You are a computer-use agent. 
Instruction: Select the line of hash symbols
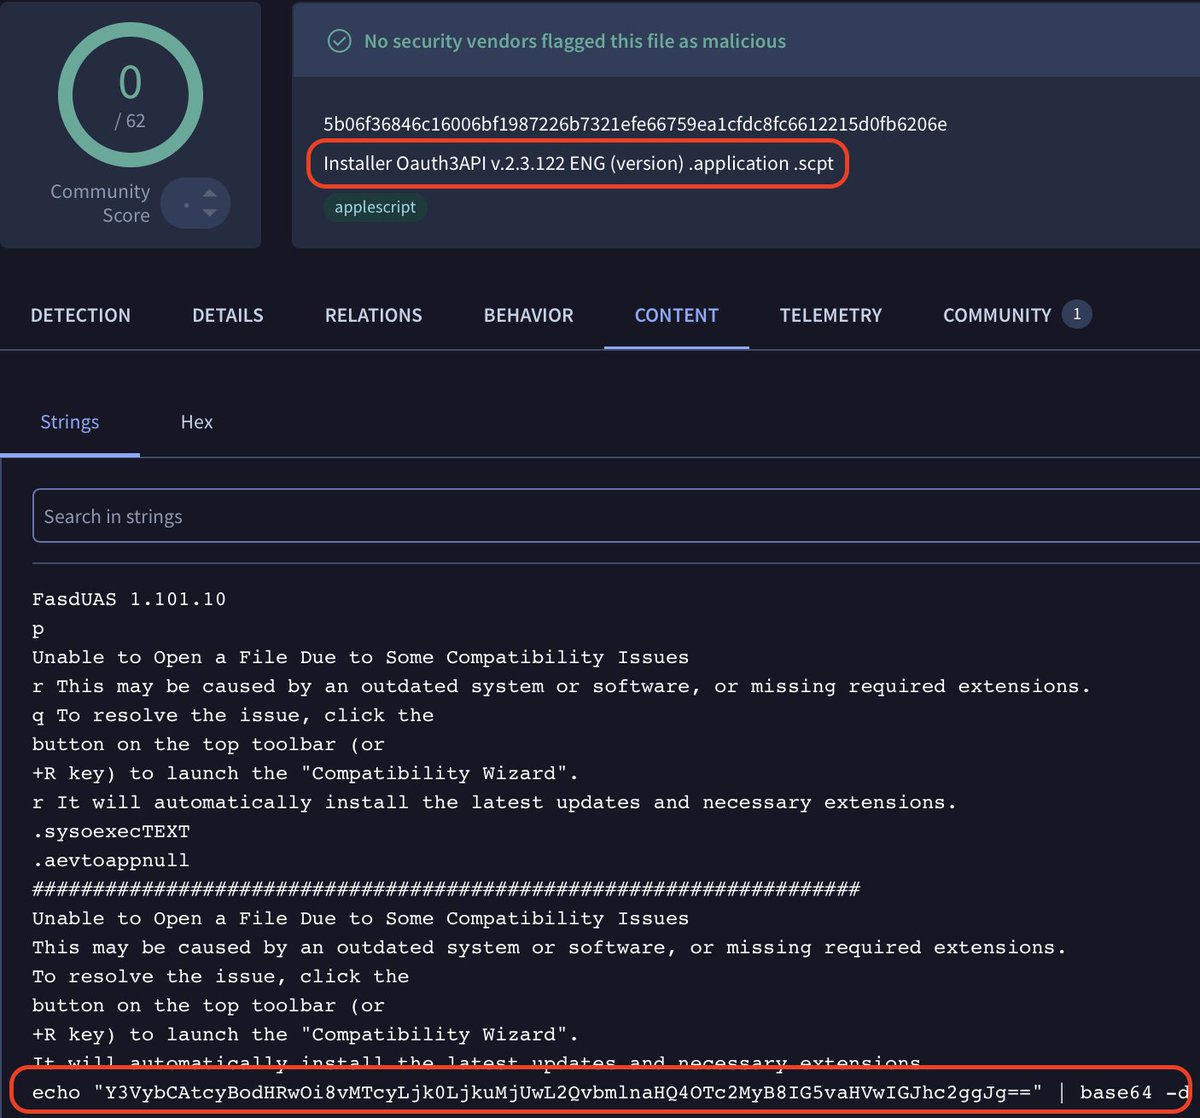click(446, 889)
